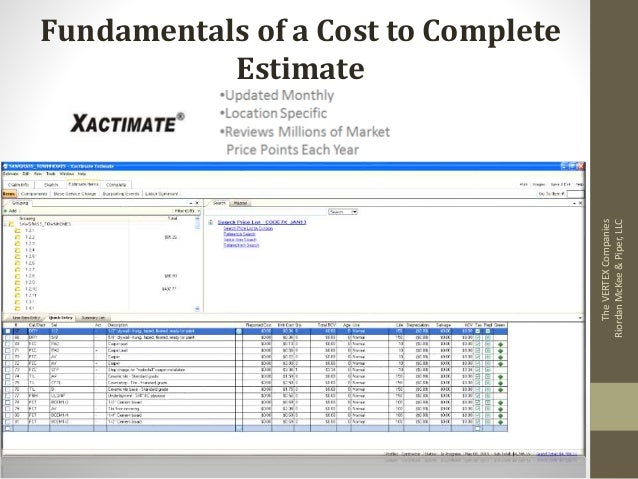Select the Underlayment description cell

click(x=170, y=396)
